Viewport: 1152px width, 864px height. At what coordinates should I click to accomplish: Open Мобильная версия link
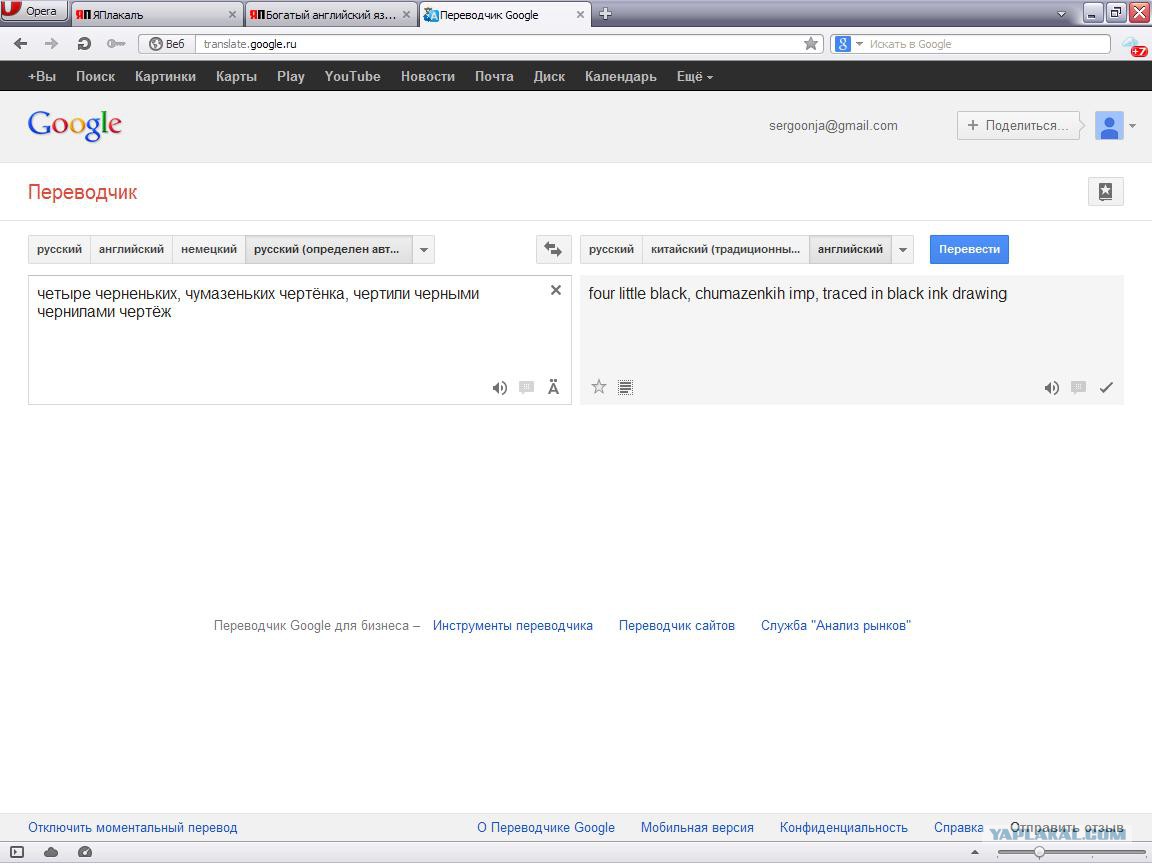coord(697,827)
